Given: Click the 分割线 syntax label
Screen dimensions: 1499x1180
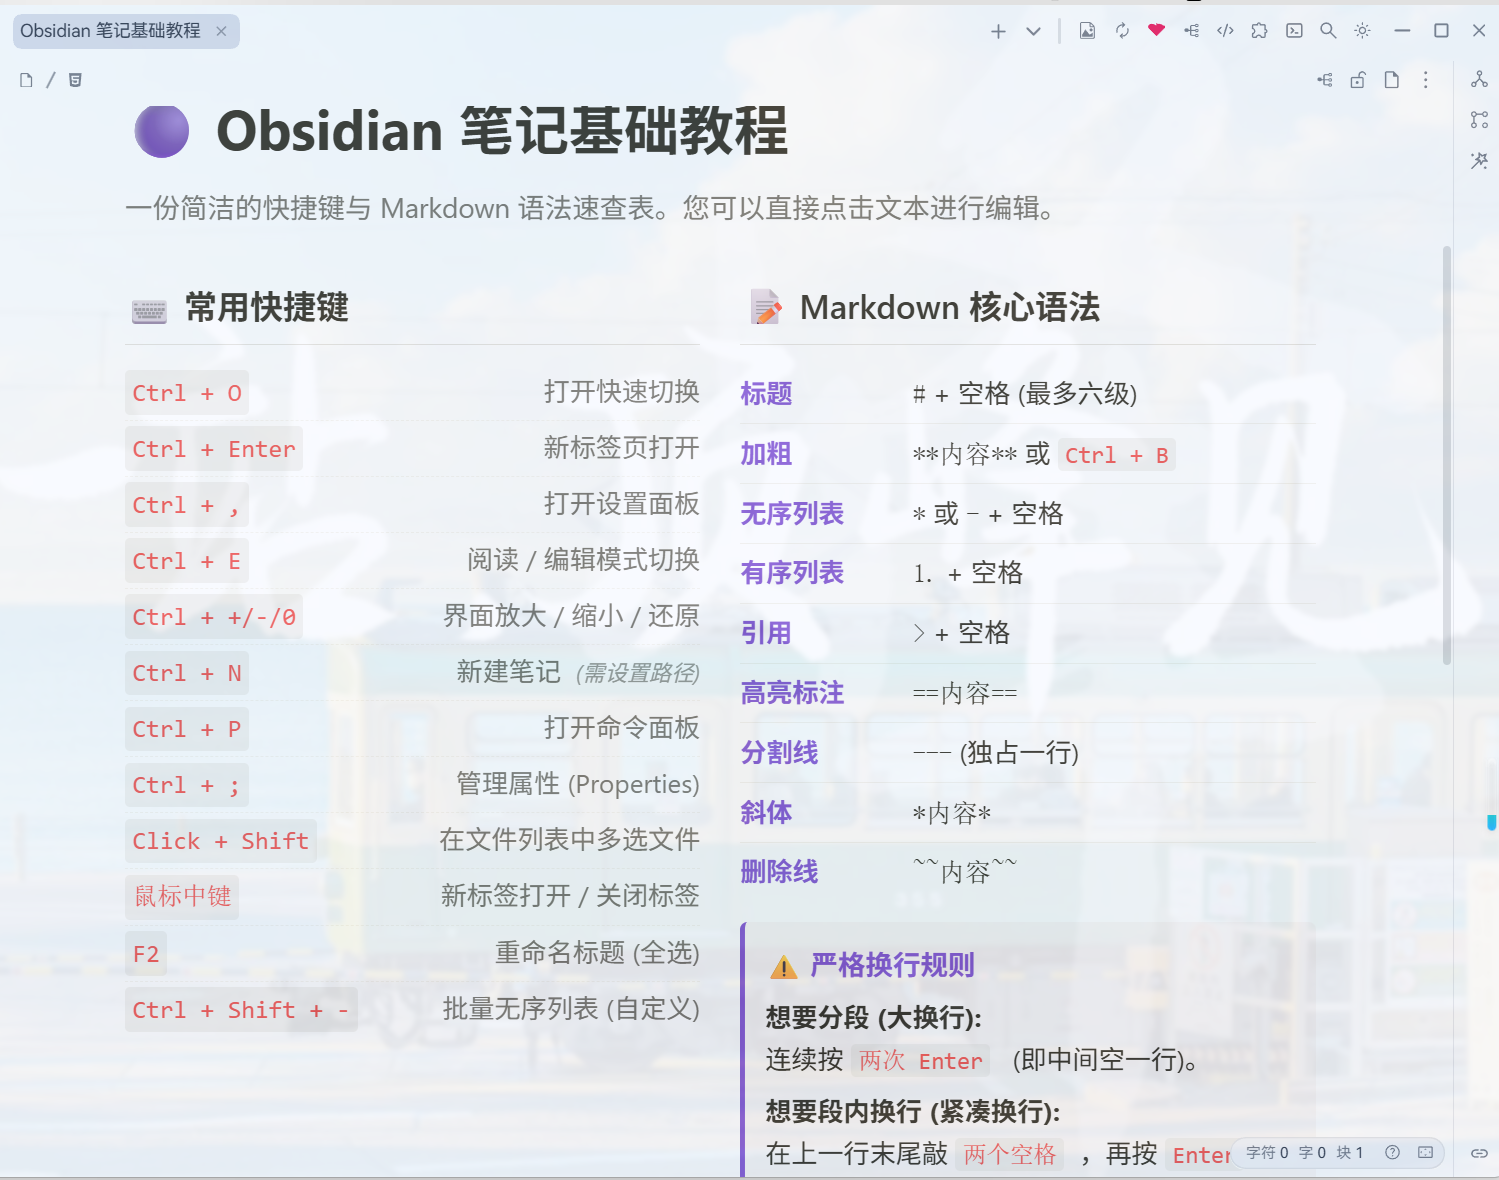Looking at the screenshot, I should 779,753.
